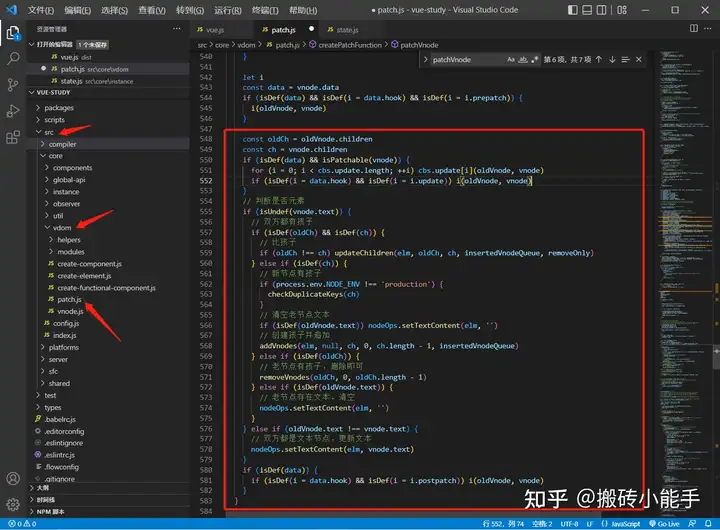Screen dimensions: 720x530
Task: Click the feedback icon in status bar
Action: coord(692,524)
